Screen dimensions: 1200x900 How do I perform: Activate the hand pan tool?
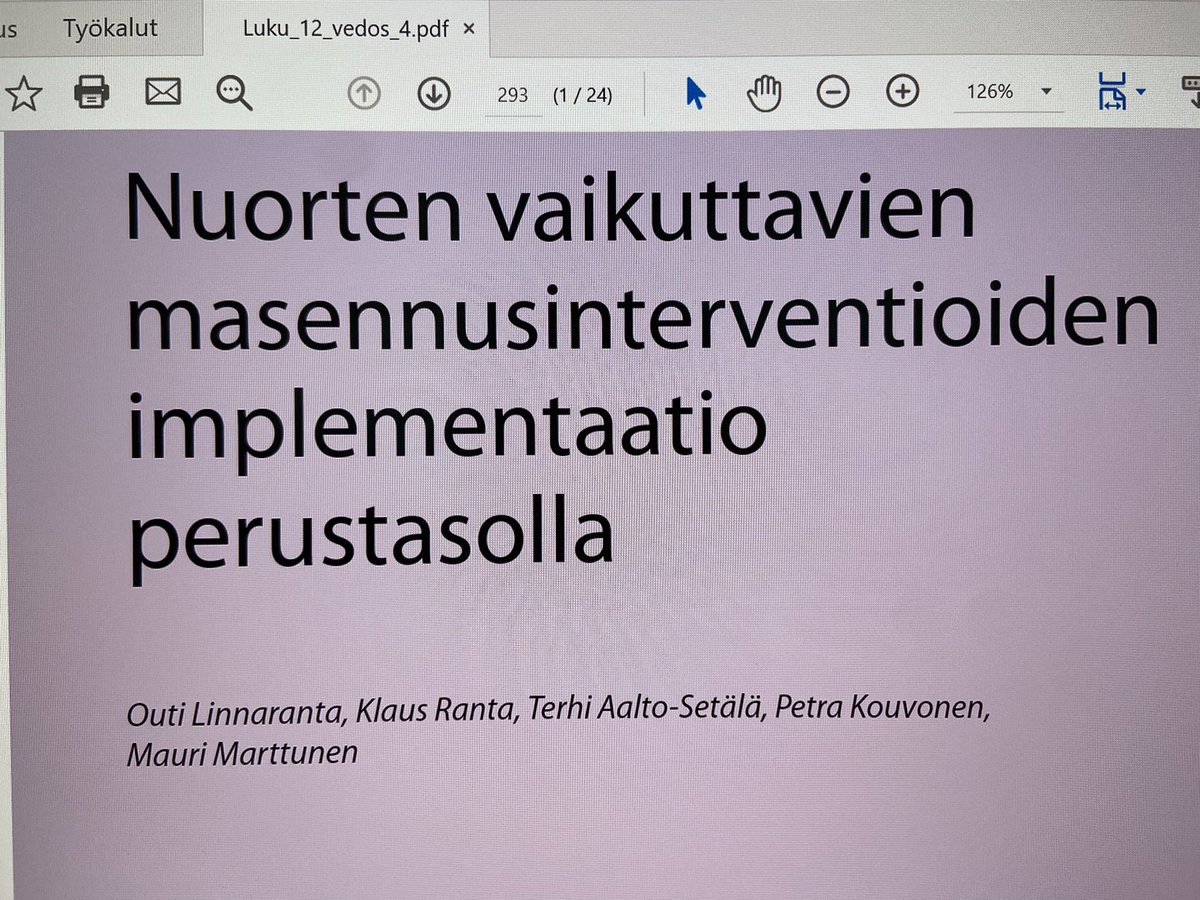pos(764,93)
